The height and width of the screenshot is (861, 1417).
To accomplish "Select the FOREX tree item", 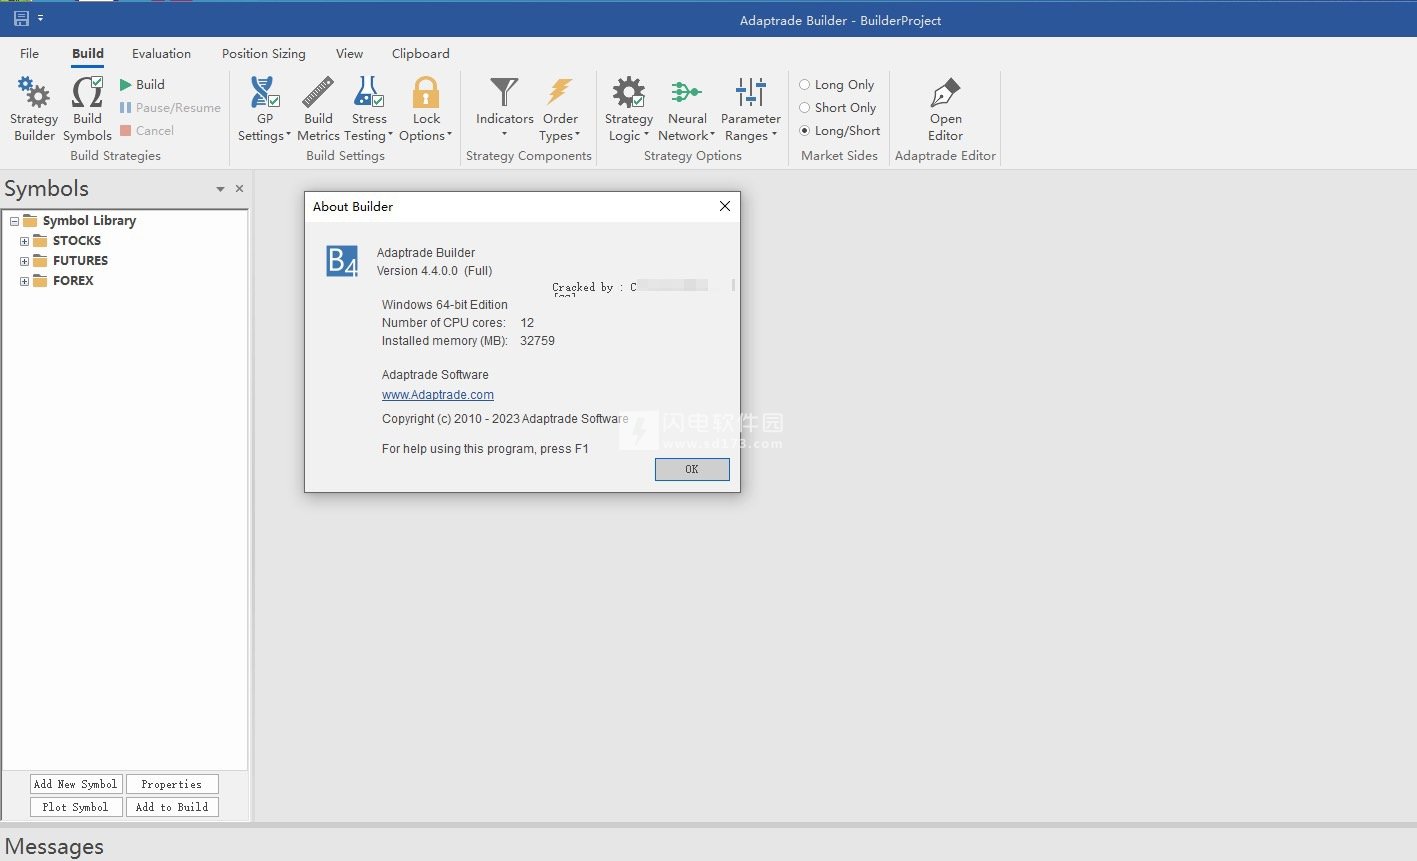I will [73, 281].
